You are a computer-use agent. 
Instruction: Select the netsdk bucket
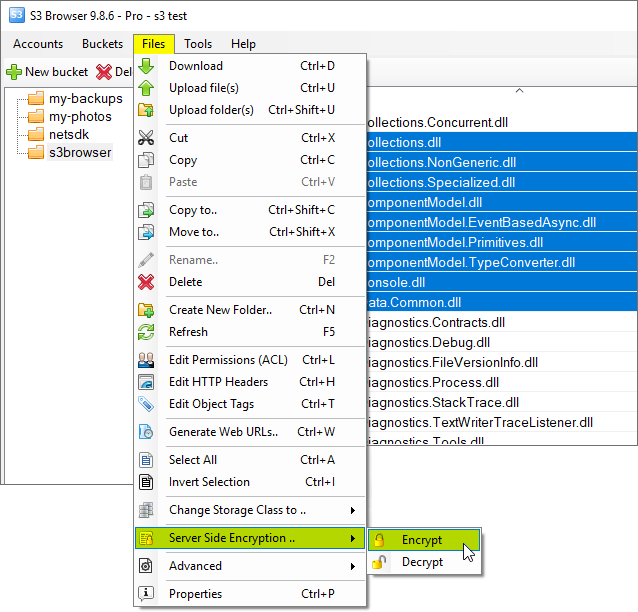click(69, 134)
